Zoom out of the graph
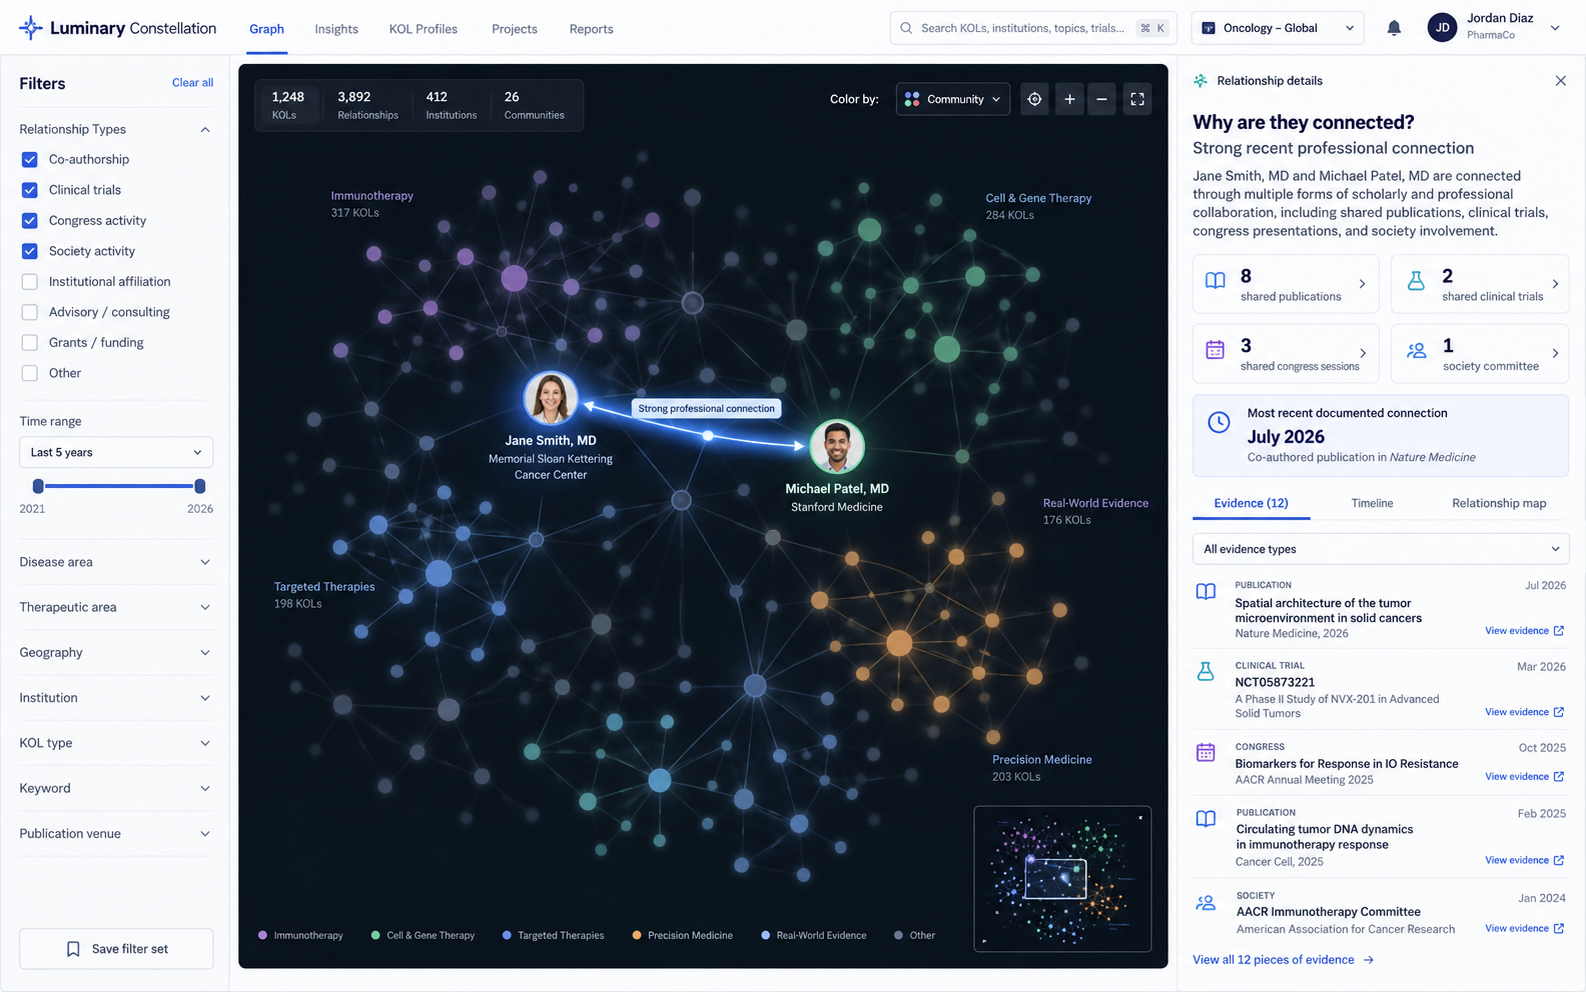Image resolution: width=1586 pixels, height=992 pixels. click(1102, 99)
